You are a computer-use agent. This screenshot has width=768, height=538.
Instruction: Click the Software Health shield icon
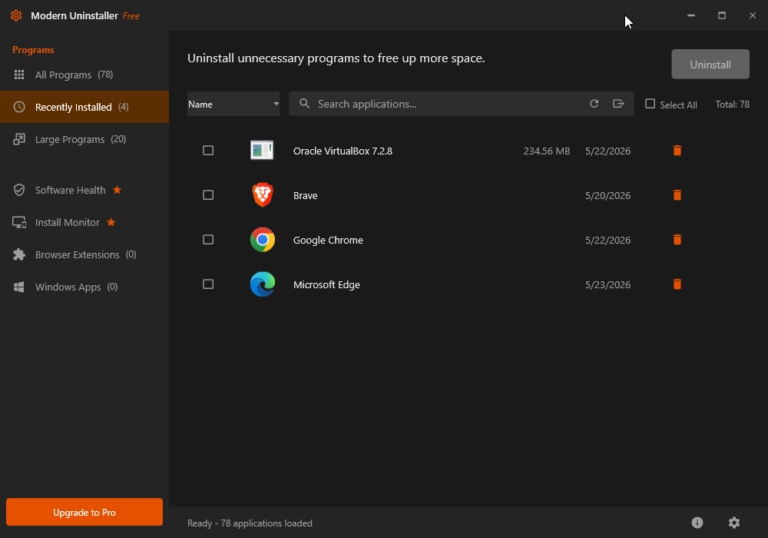tap(19, 190)
